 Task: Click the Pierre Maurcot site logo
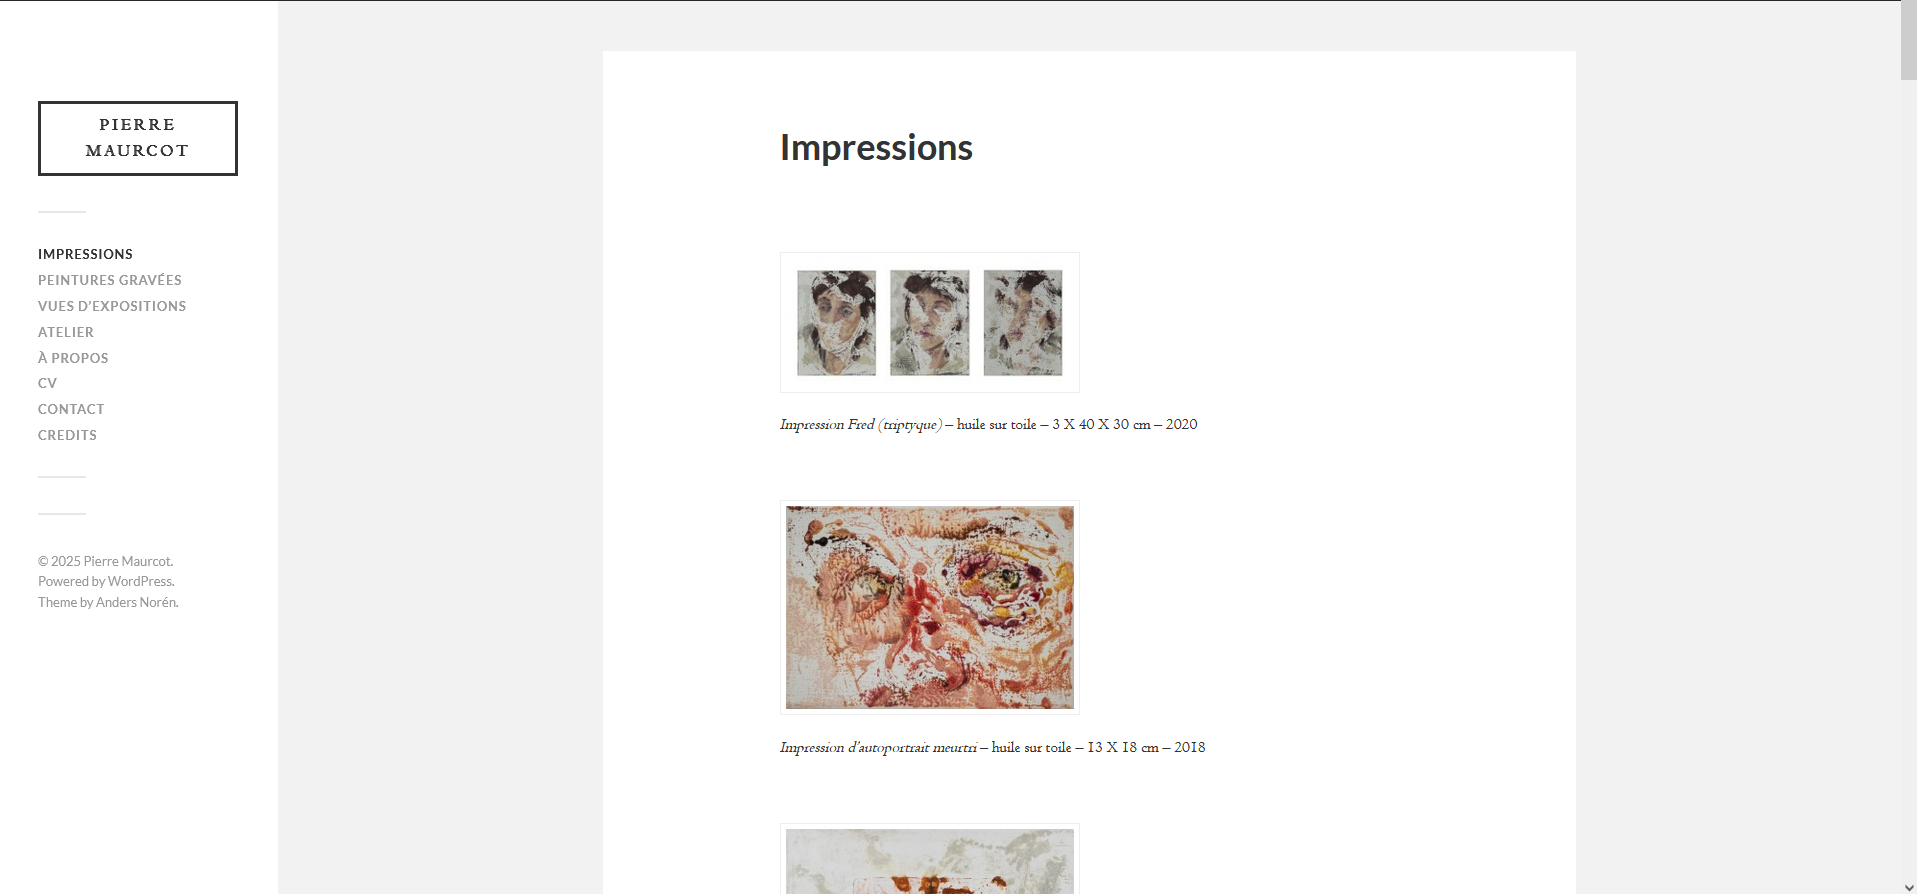click(138, 138)
